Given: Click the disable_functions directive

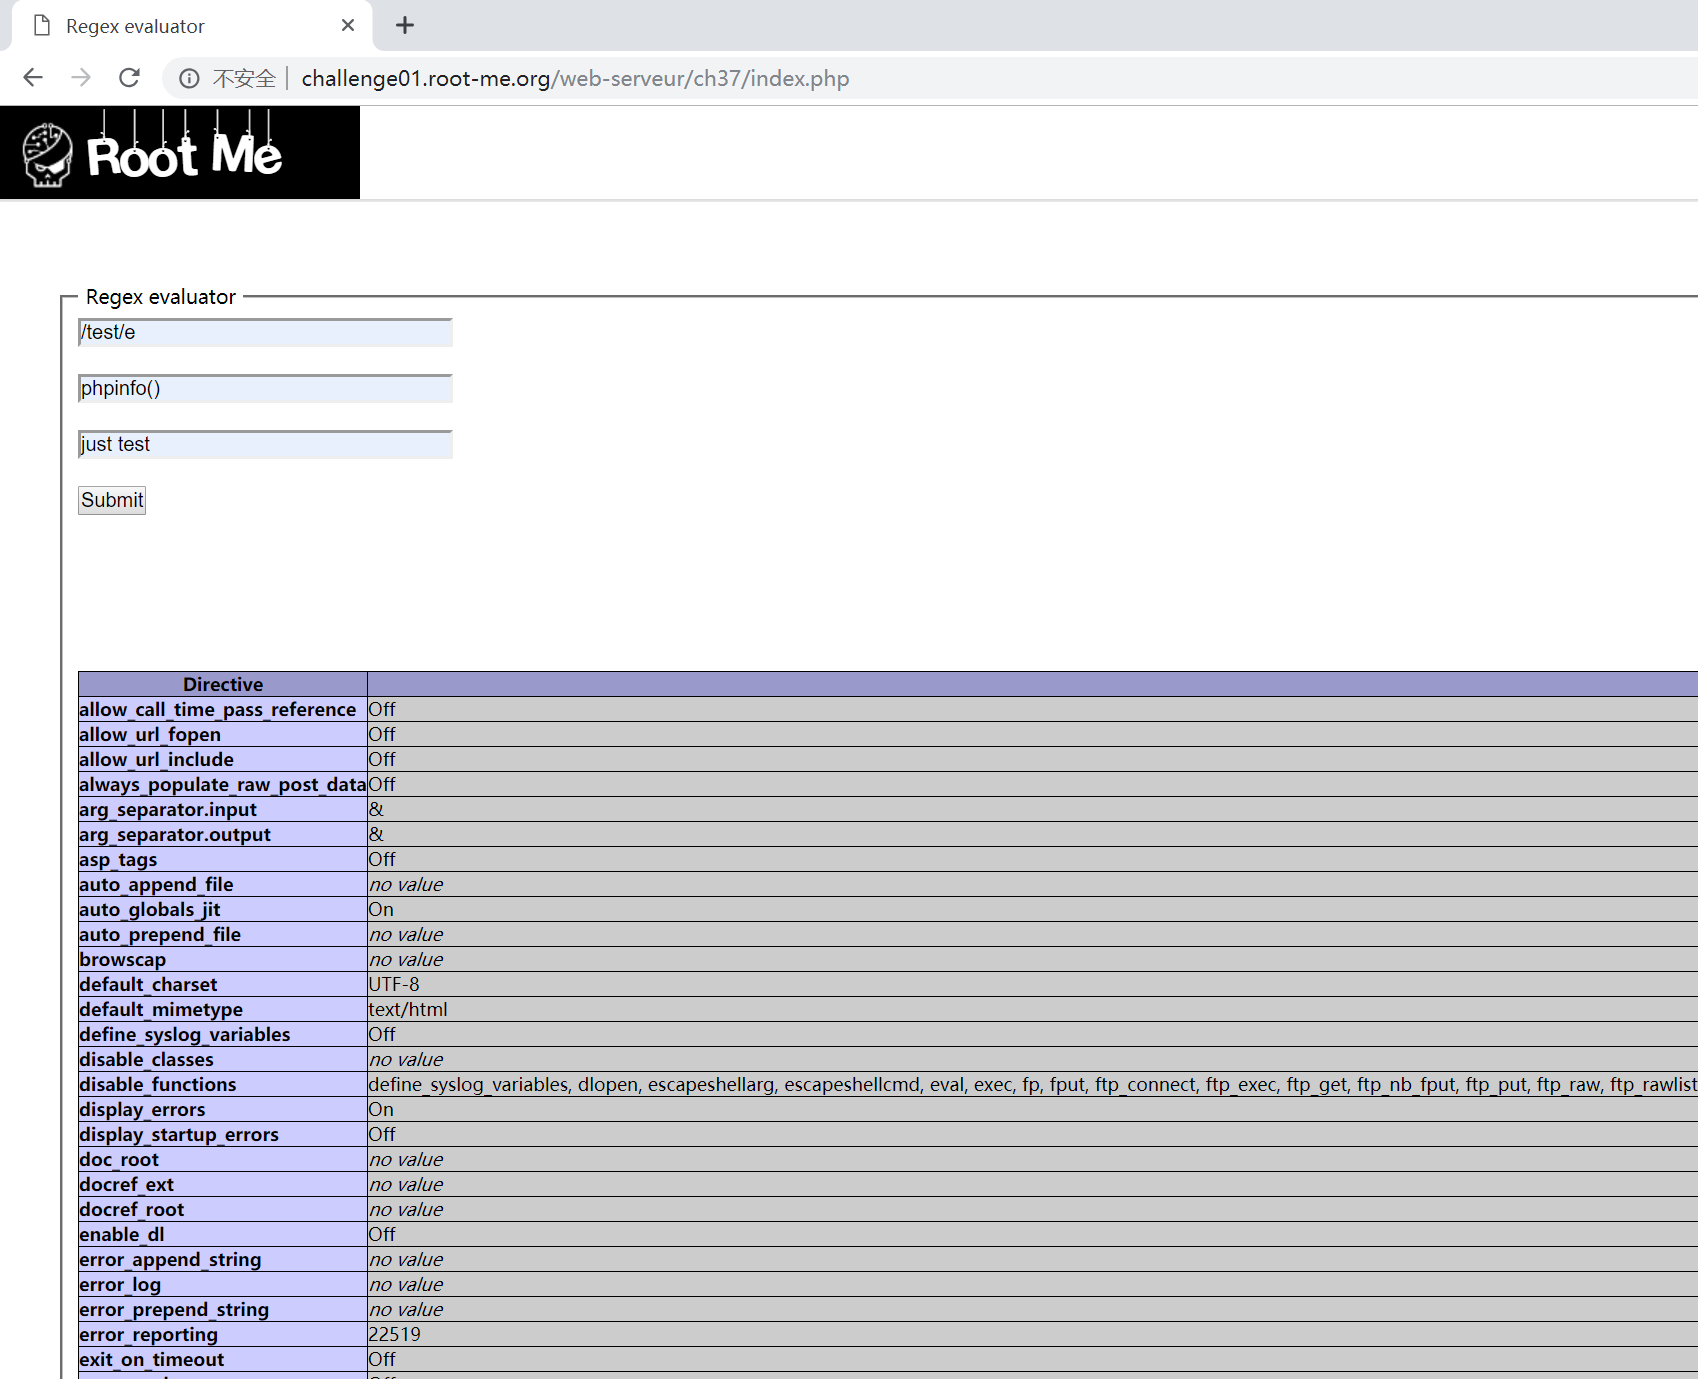Looking at the screenshot, I should 158,1084.
